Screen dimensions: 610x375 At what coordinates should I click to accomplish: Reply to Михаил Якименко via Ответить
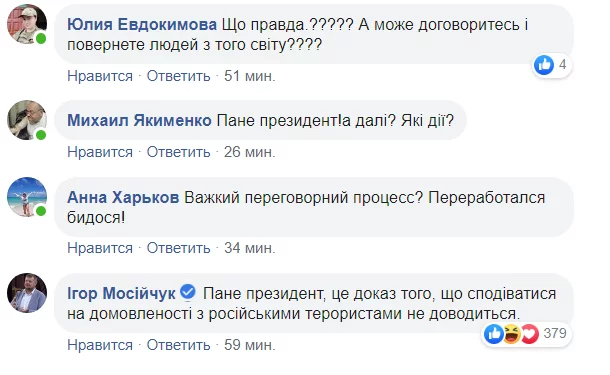click(x=179, y=152)
